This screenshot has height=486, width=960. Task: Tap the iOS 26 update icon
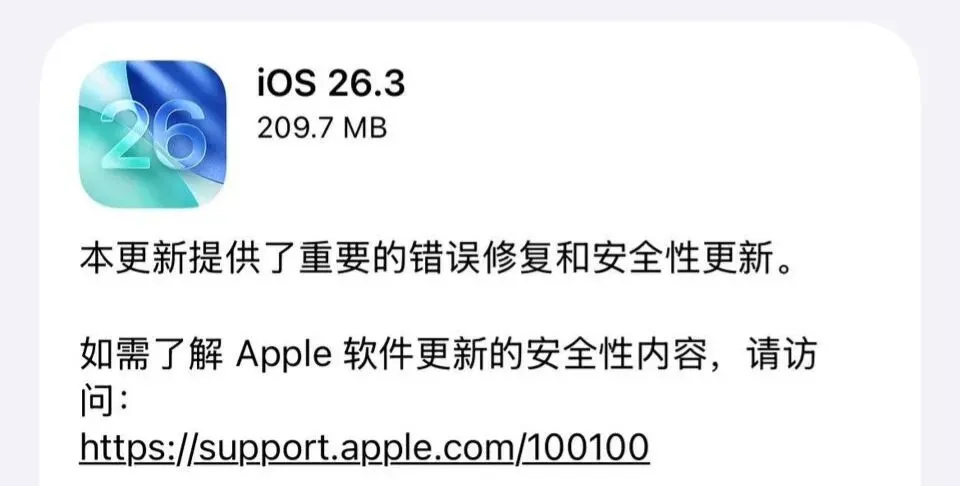click(152, 134)
